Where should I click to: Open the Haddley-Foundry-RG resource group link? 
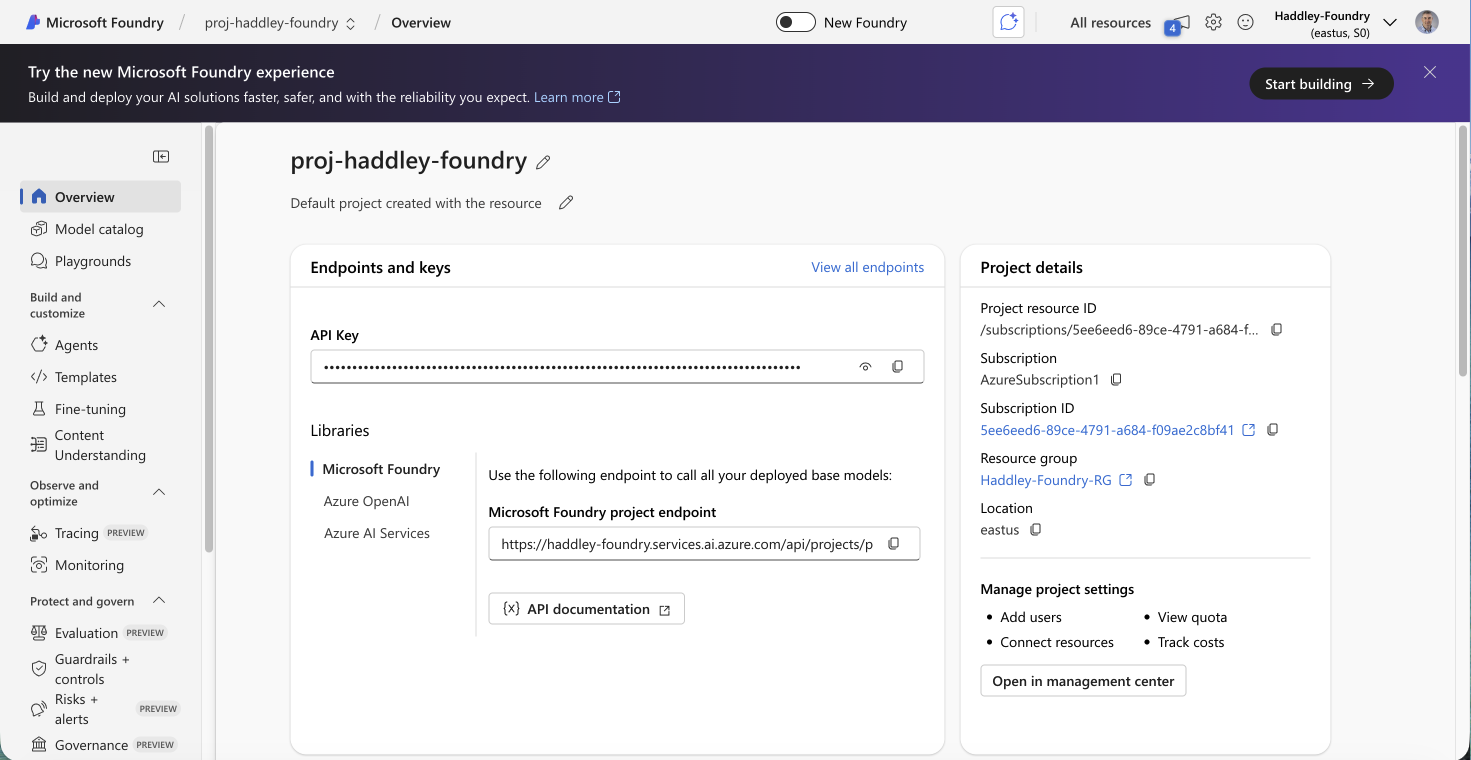coord(1046,480)
